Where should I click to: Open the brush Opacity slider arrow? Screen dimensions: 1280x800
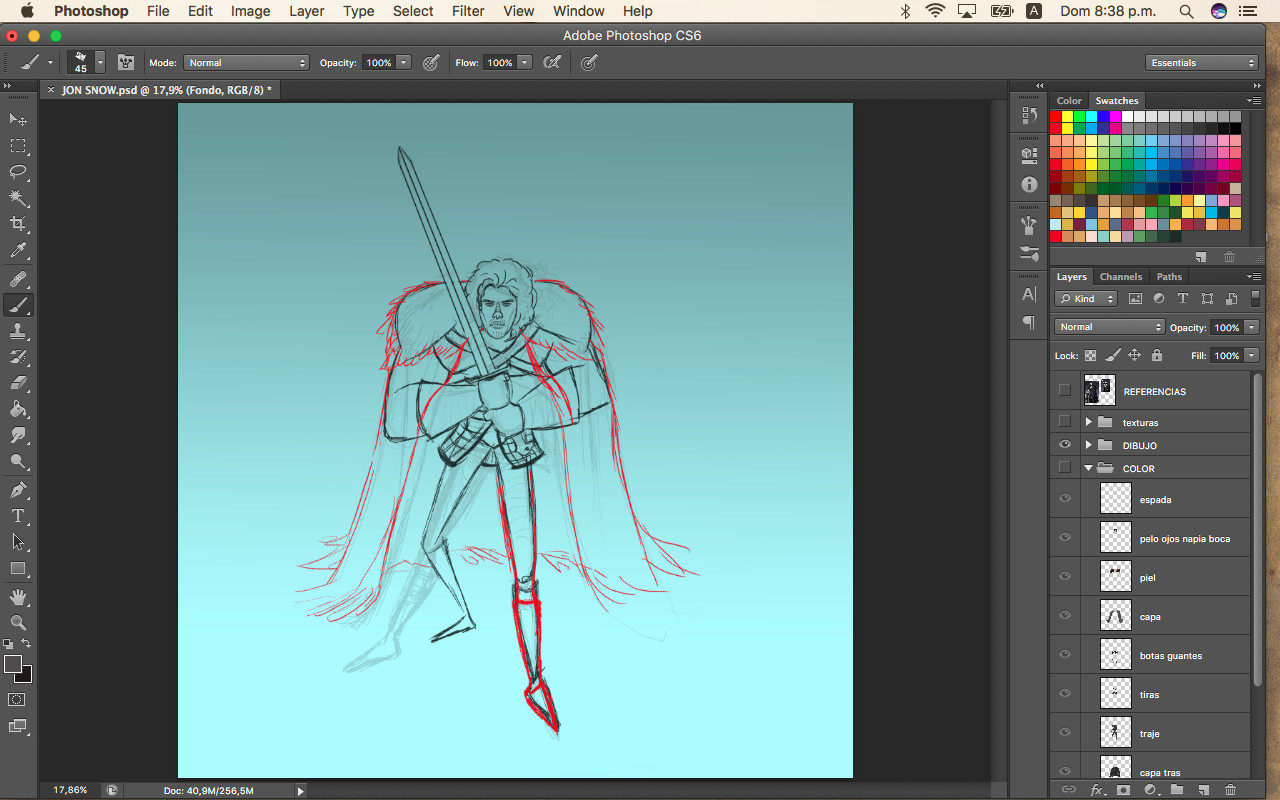[404, 62]
